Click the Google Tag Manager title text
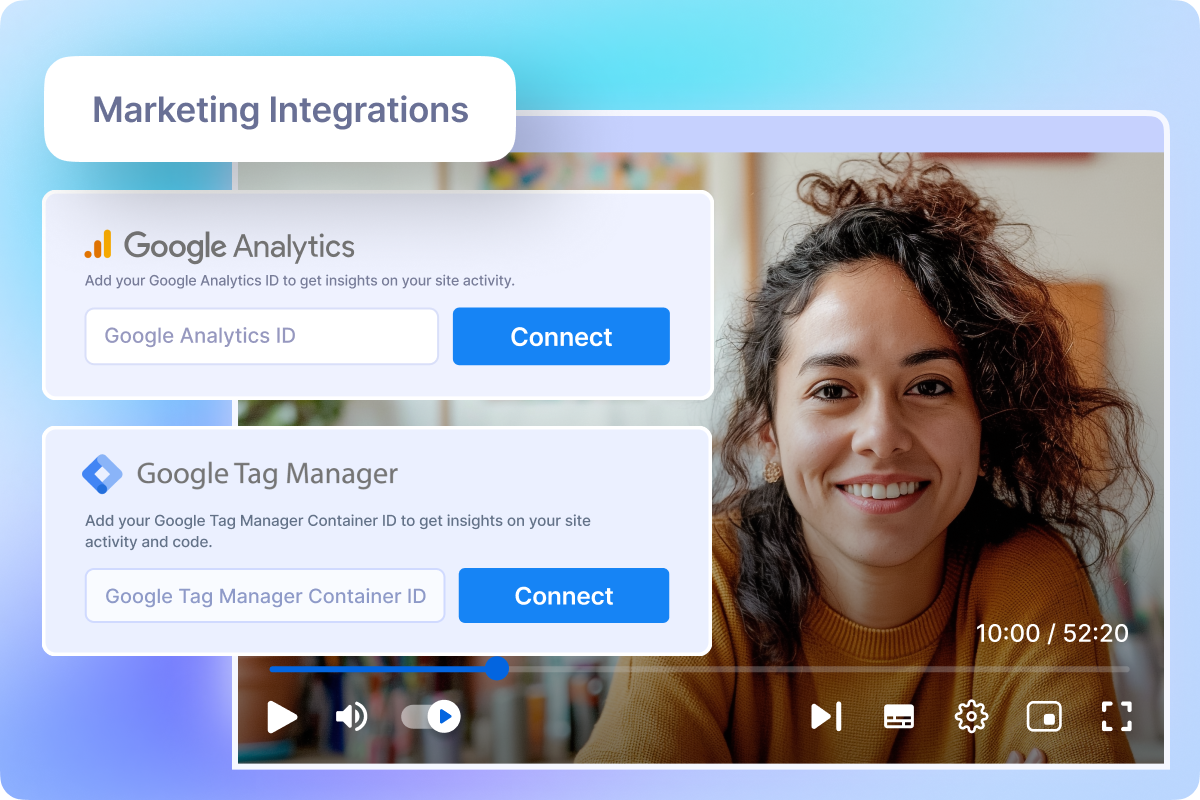The image size is (1200, 800). coord(267,474)
